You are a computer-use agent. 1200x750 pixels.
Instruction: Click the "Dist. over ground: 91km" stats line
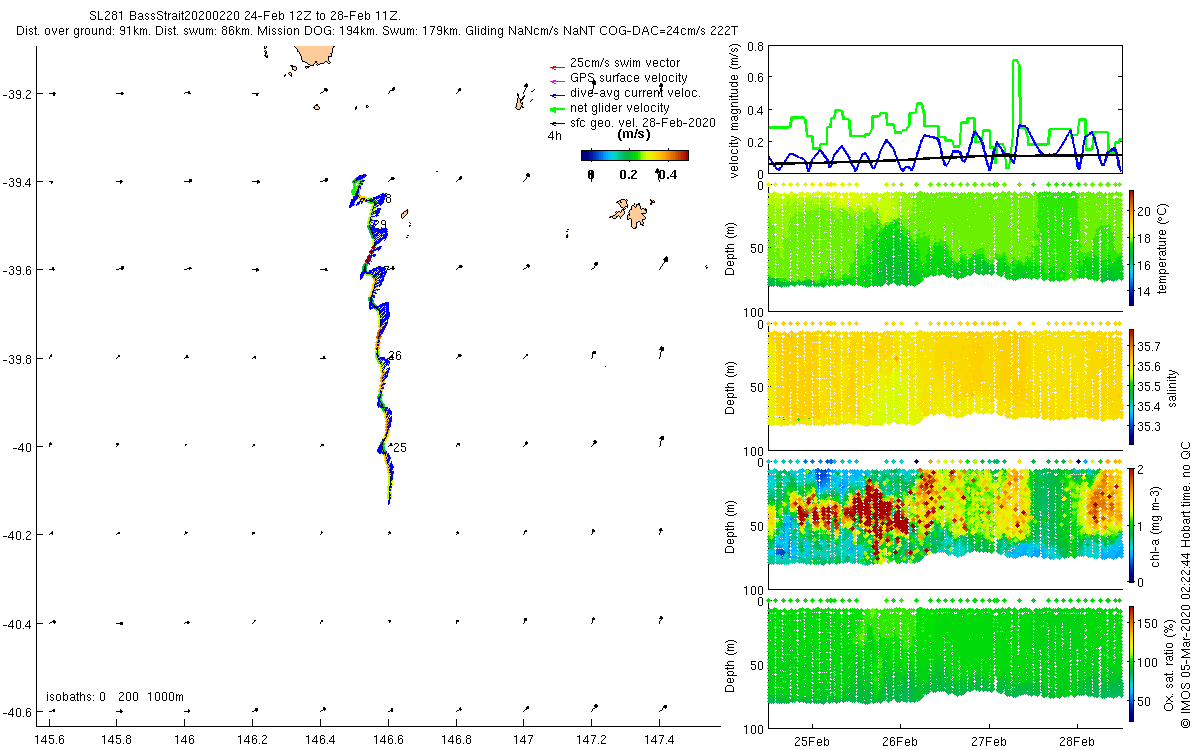coord(377,31)
